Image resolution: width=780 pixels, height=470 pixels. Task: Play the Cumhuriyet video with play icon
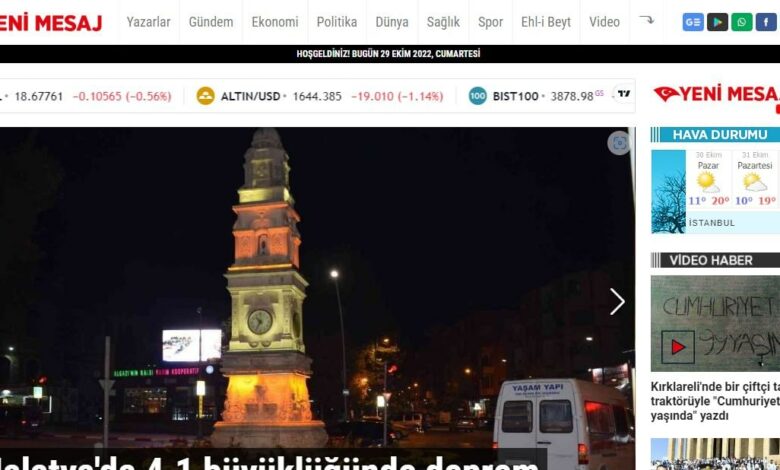678,347
